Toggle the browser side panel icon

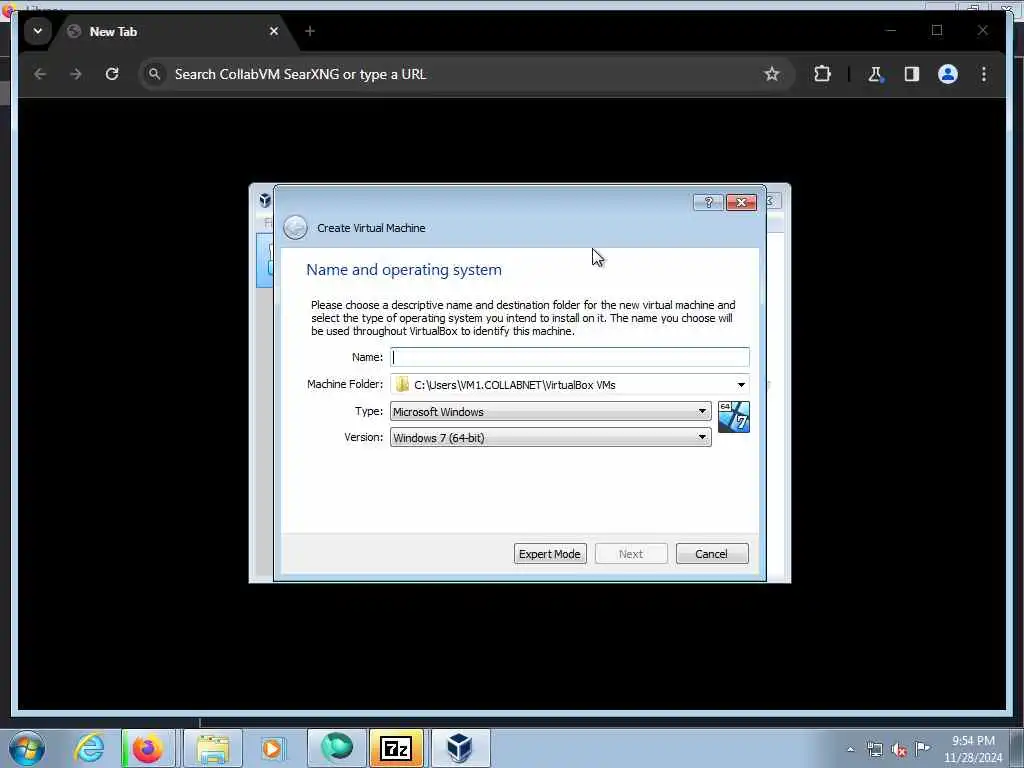(912, 74)
